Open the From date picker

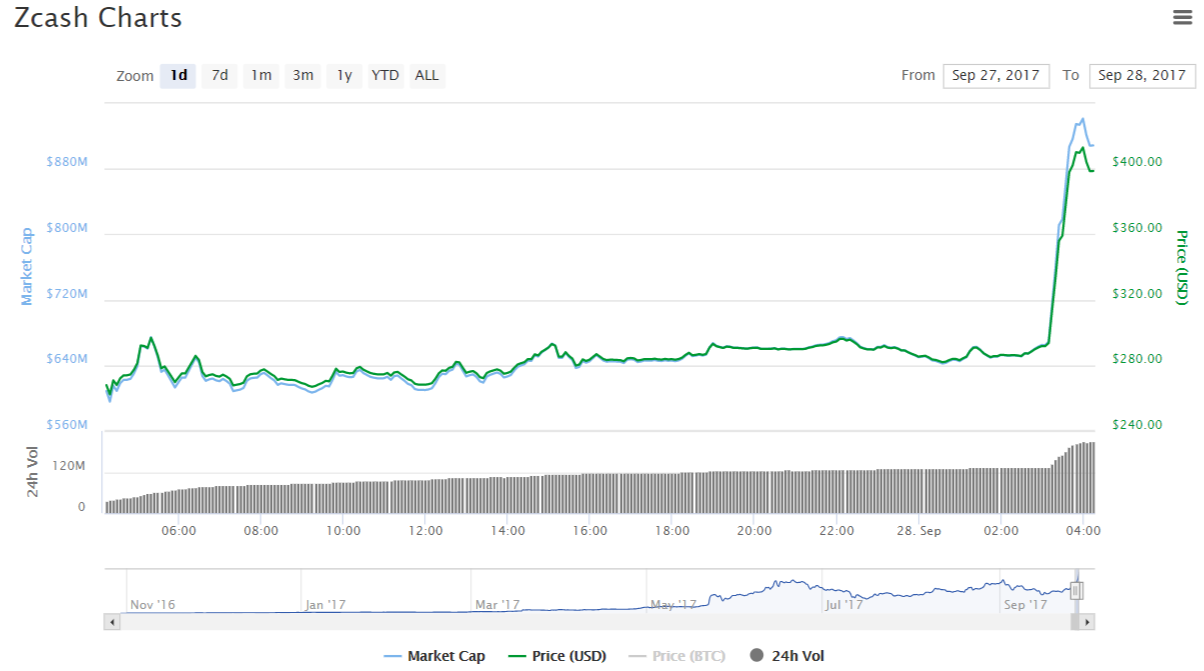tap(996, 75)
